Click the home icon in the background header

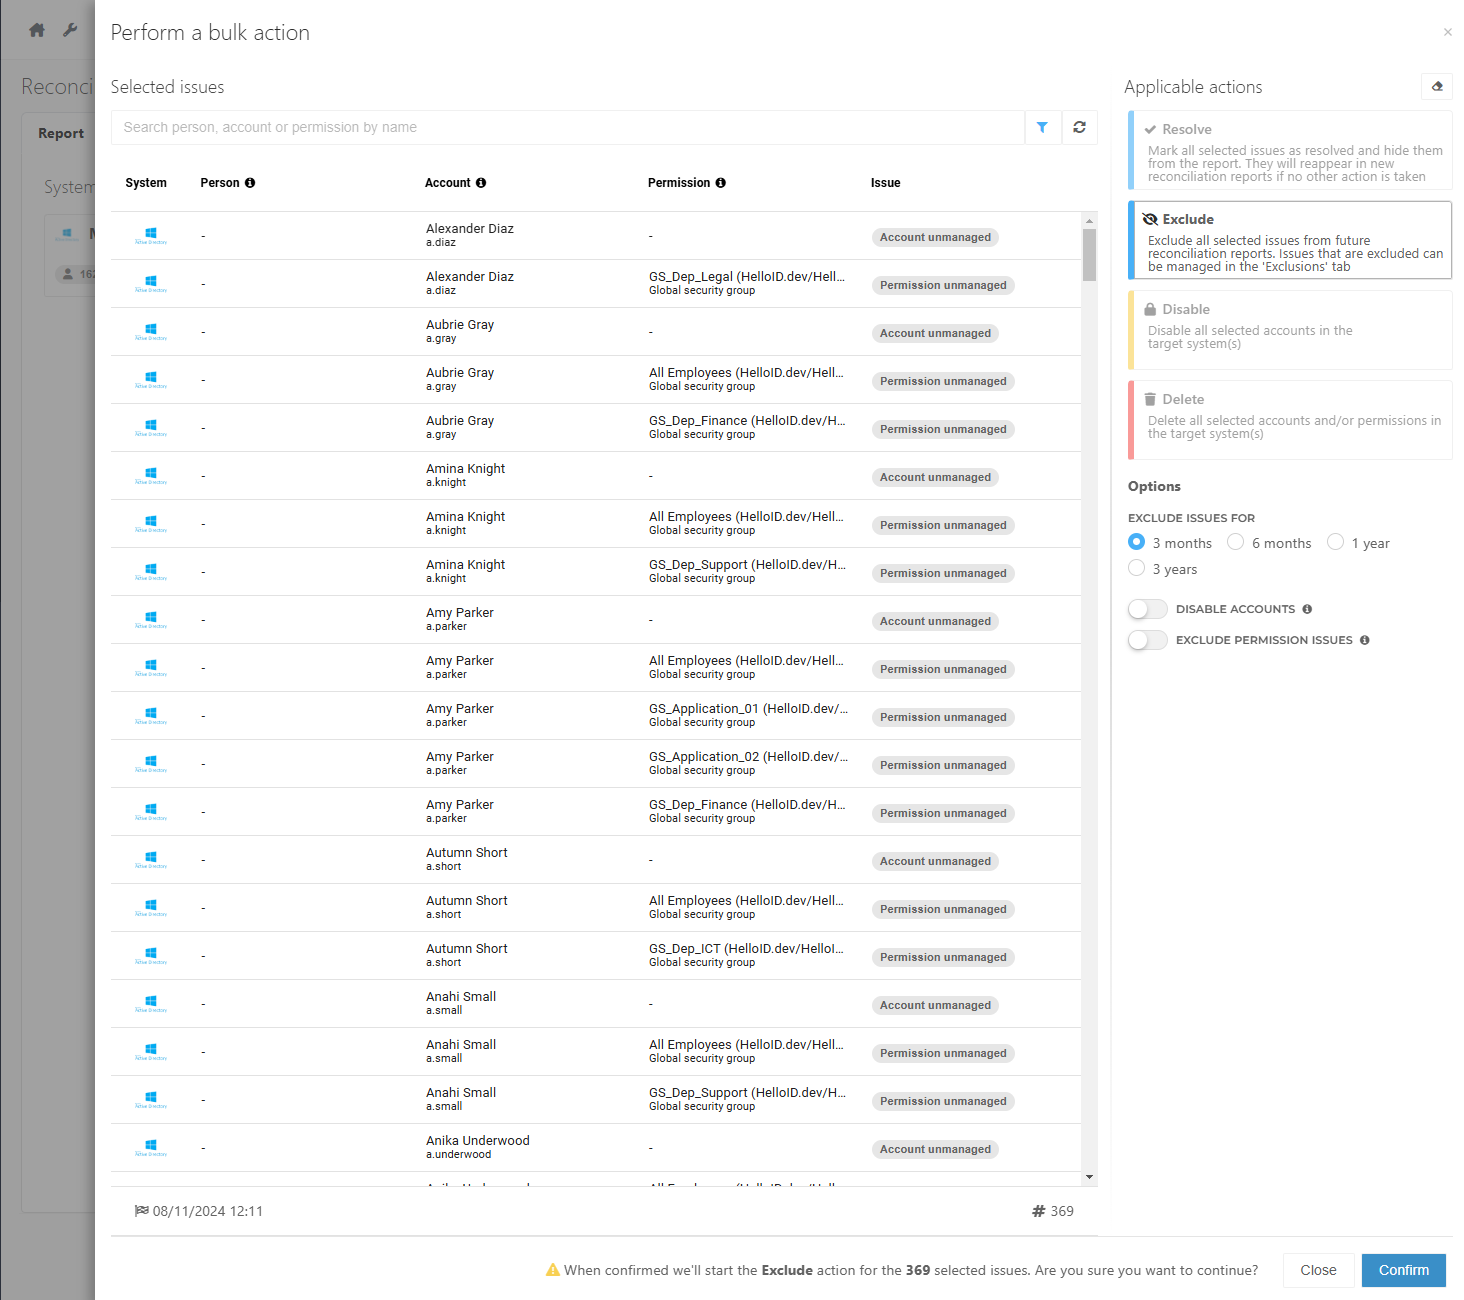[x=37, y=30]
